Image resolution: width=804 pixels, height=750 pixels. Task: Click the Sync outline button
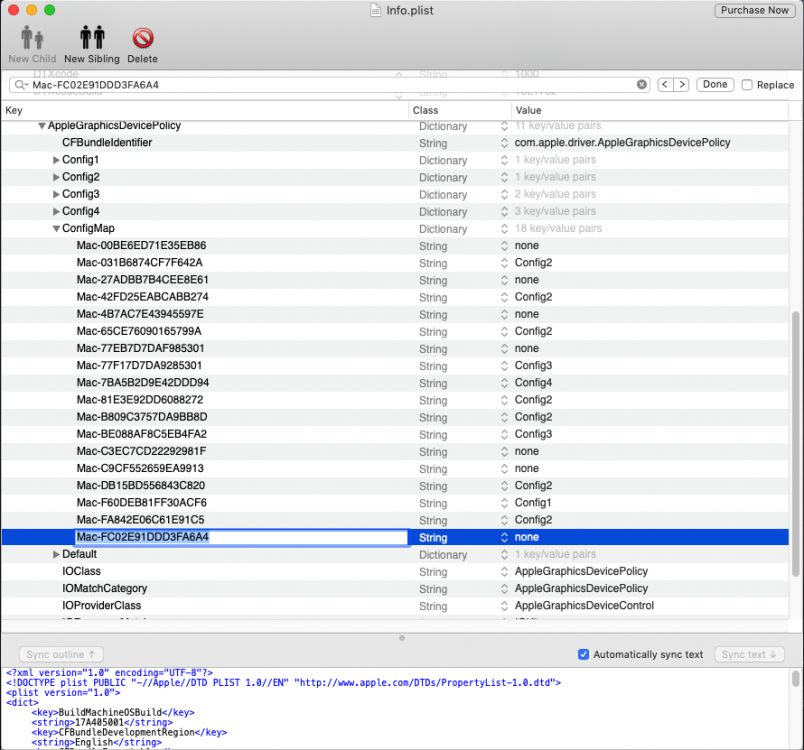click(x=61, y=655)
